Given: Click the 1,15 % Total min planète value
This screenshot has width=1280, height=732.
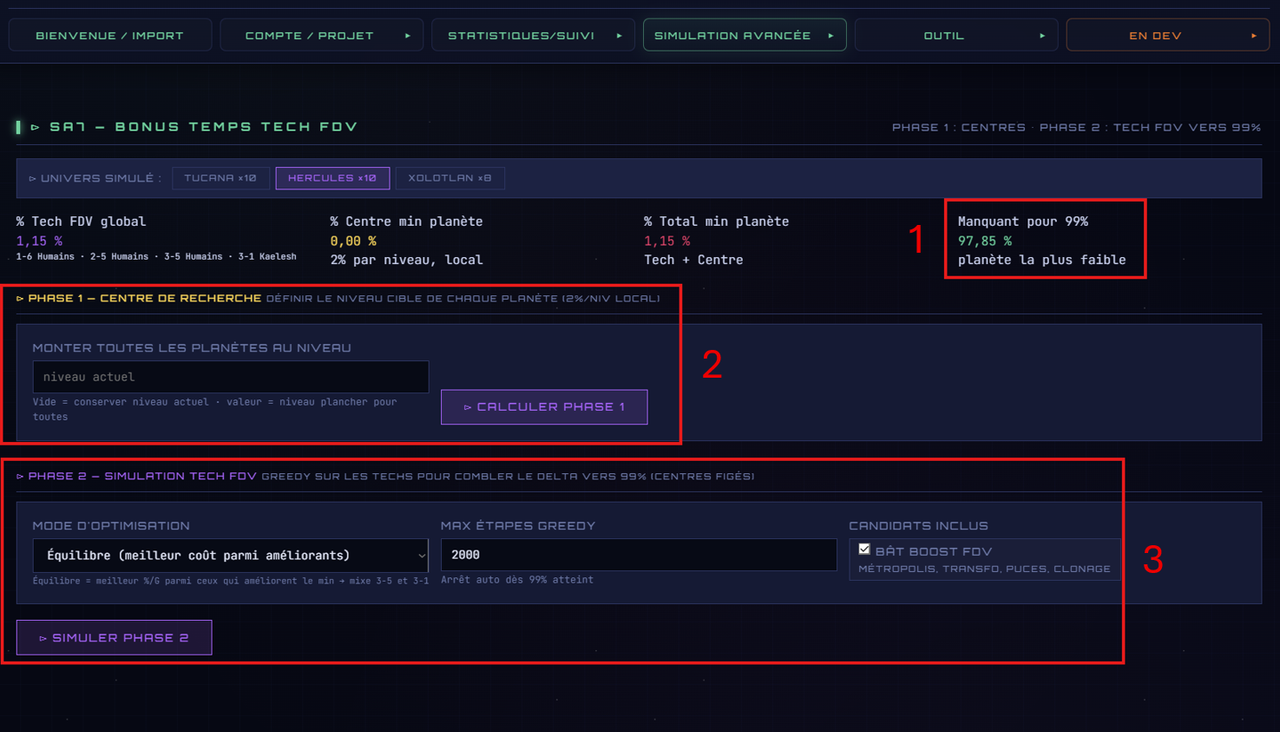Looking at the screenshot, I should pyautogui.click(x=667, y=241).
